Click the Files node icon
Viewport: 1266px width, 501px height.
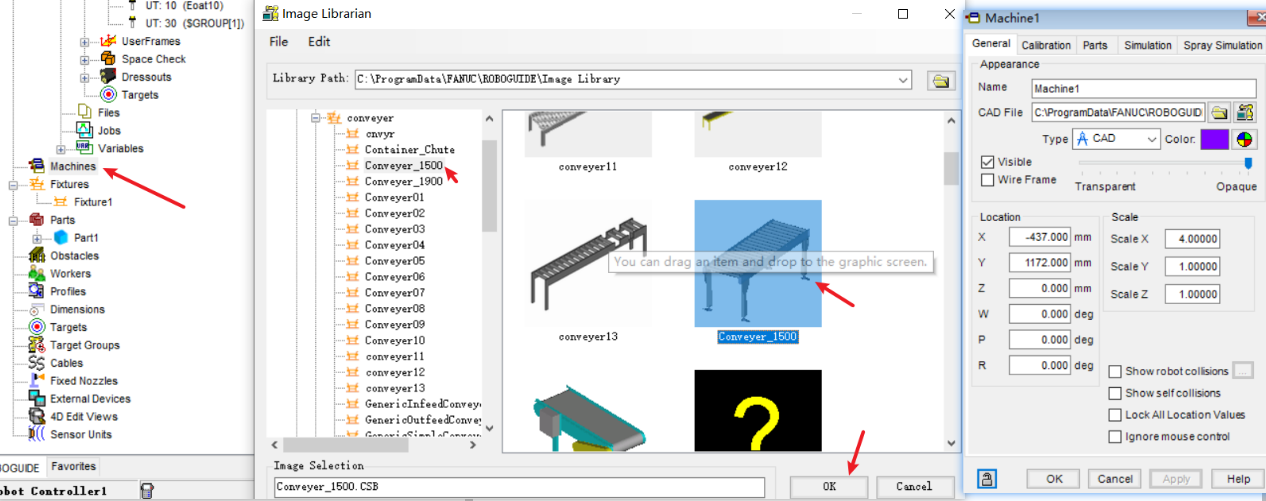pyautogui.click(x=84, y=113)
